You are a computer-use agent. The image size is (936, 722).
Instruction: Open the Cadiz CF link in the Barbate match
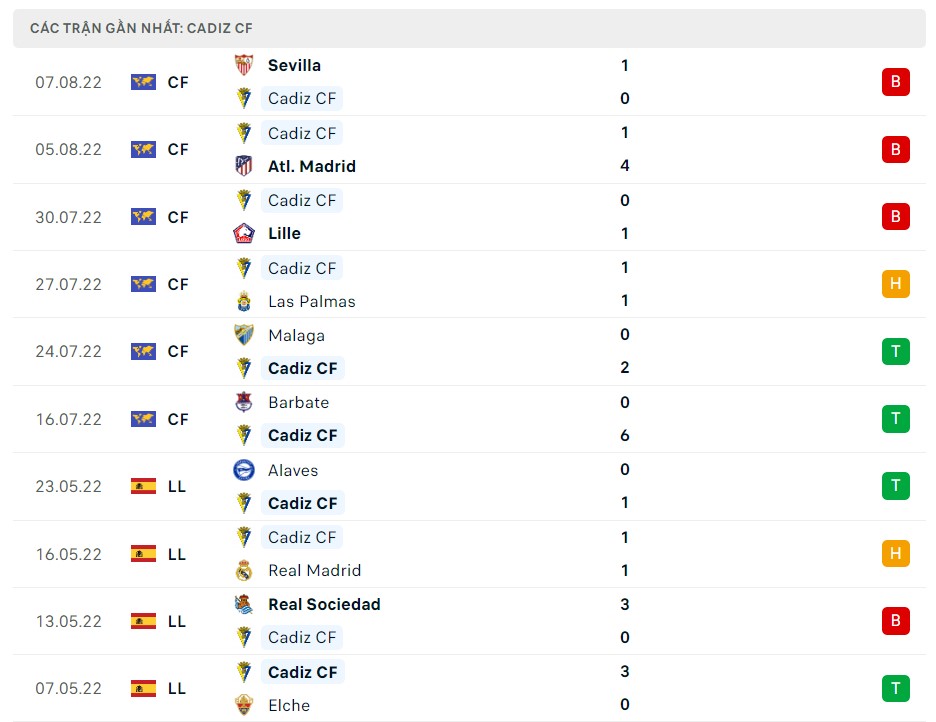[x=303, y=435]
